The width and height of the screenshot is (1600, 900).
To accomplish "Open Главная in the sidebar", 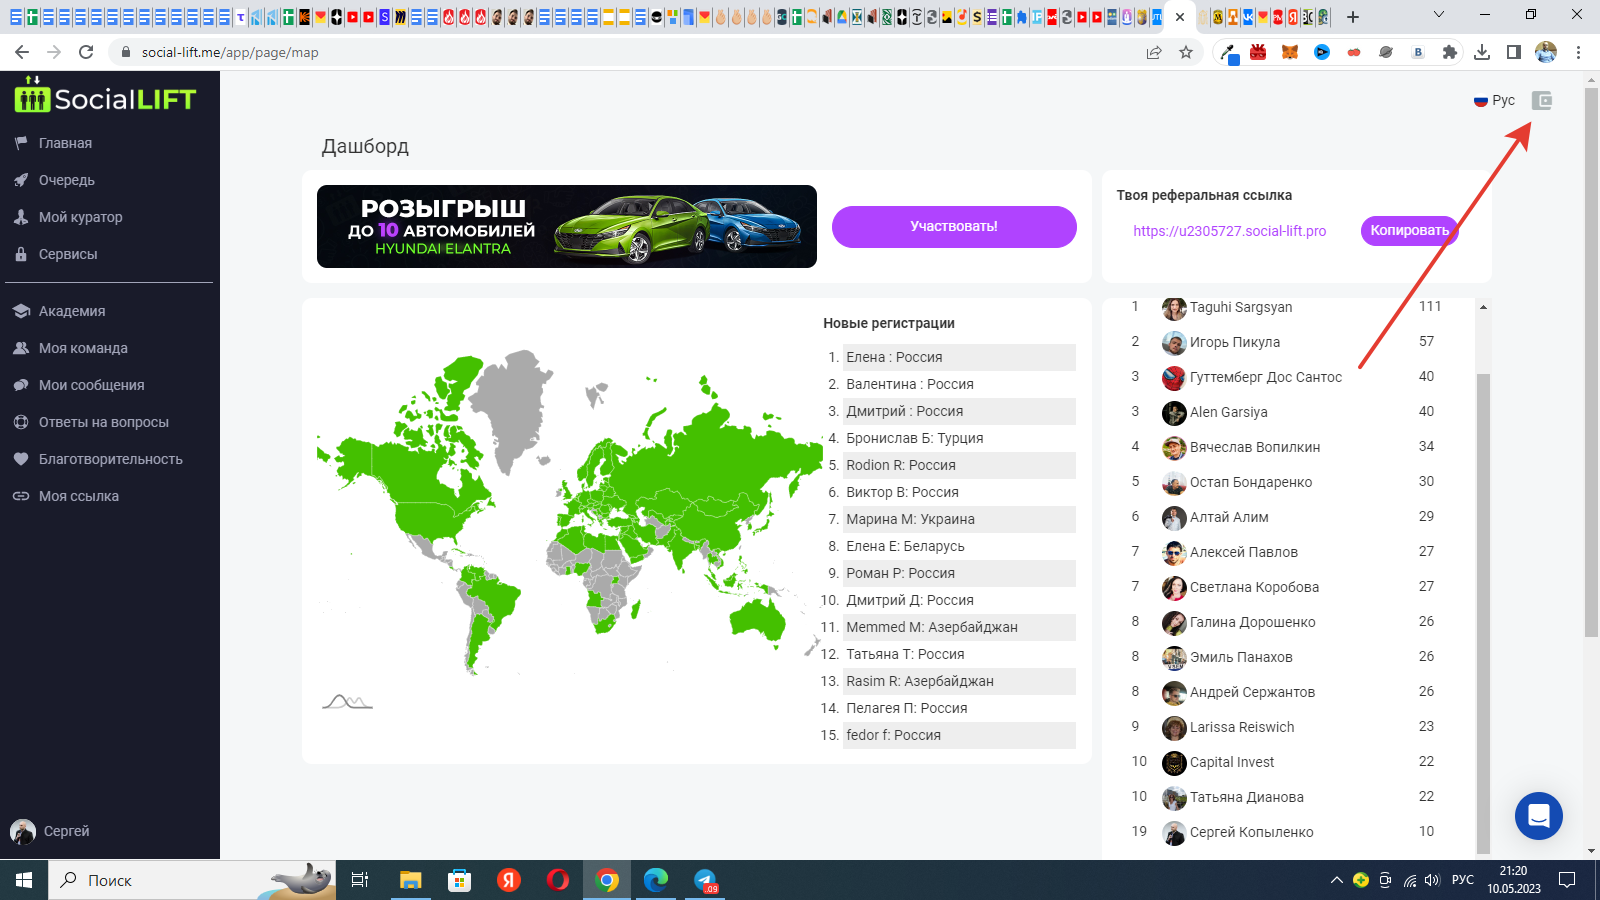I will pos(65,143).
